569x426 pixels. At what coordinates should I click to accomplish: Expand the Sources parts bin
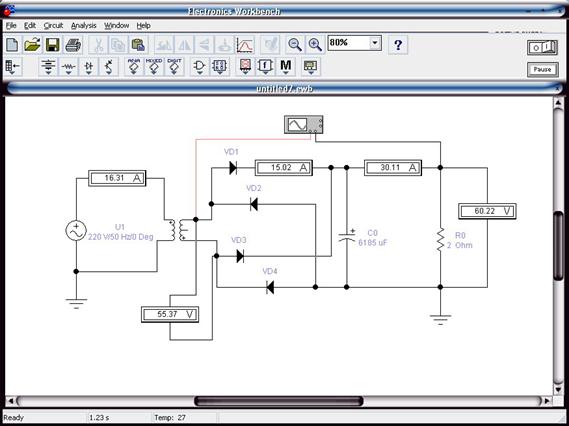click(48, 67)
